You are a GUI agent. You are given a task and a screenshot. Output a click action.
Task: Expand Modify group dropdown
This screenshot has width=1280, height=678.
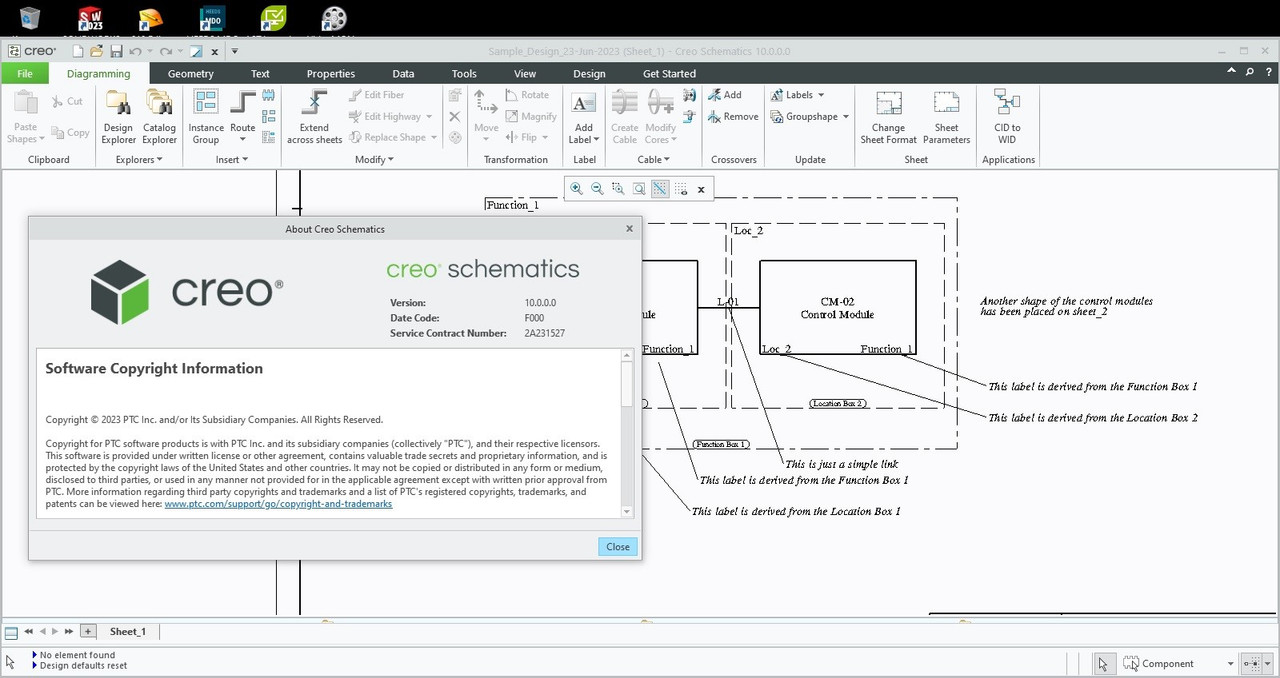click(x=374, y=159)
